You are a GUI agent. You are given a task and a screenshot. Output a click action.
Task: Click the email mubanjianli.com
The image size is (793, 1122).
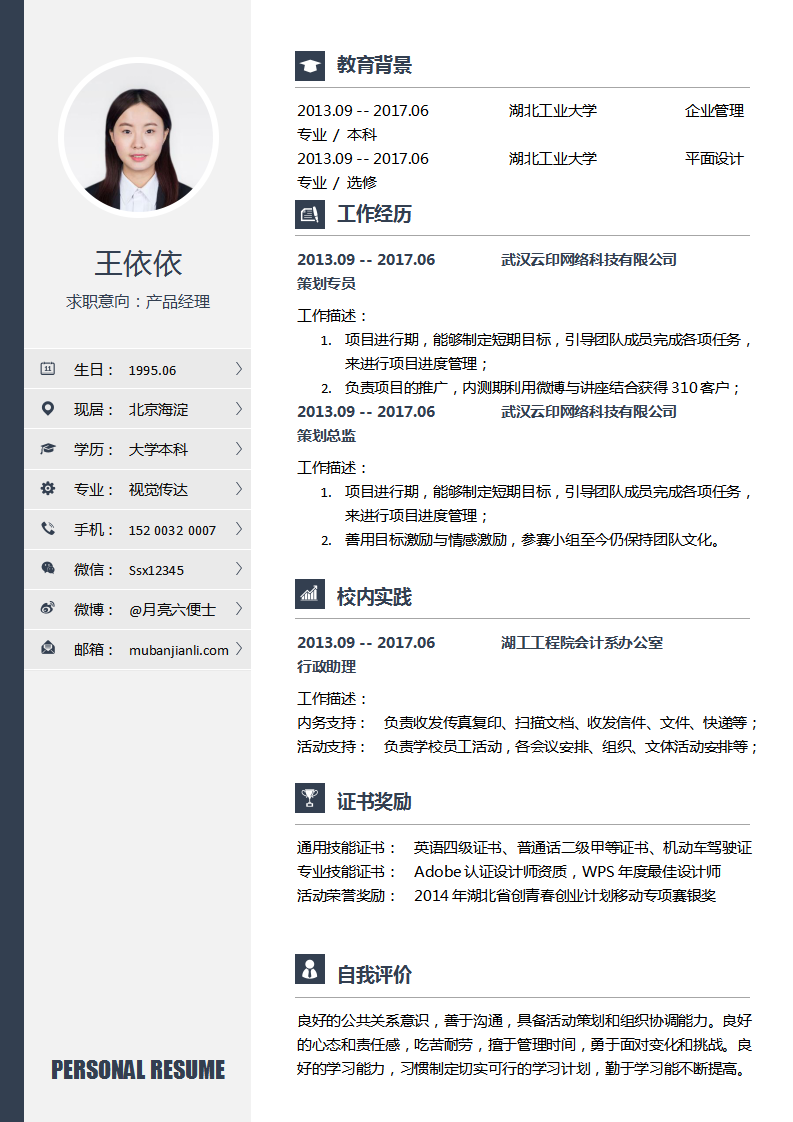click(x=179, y=650)
